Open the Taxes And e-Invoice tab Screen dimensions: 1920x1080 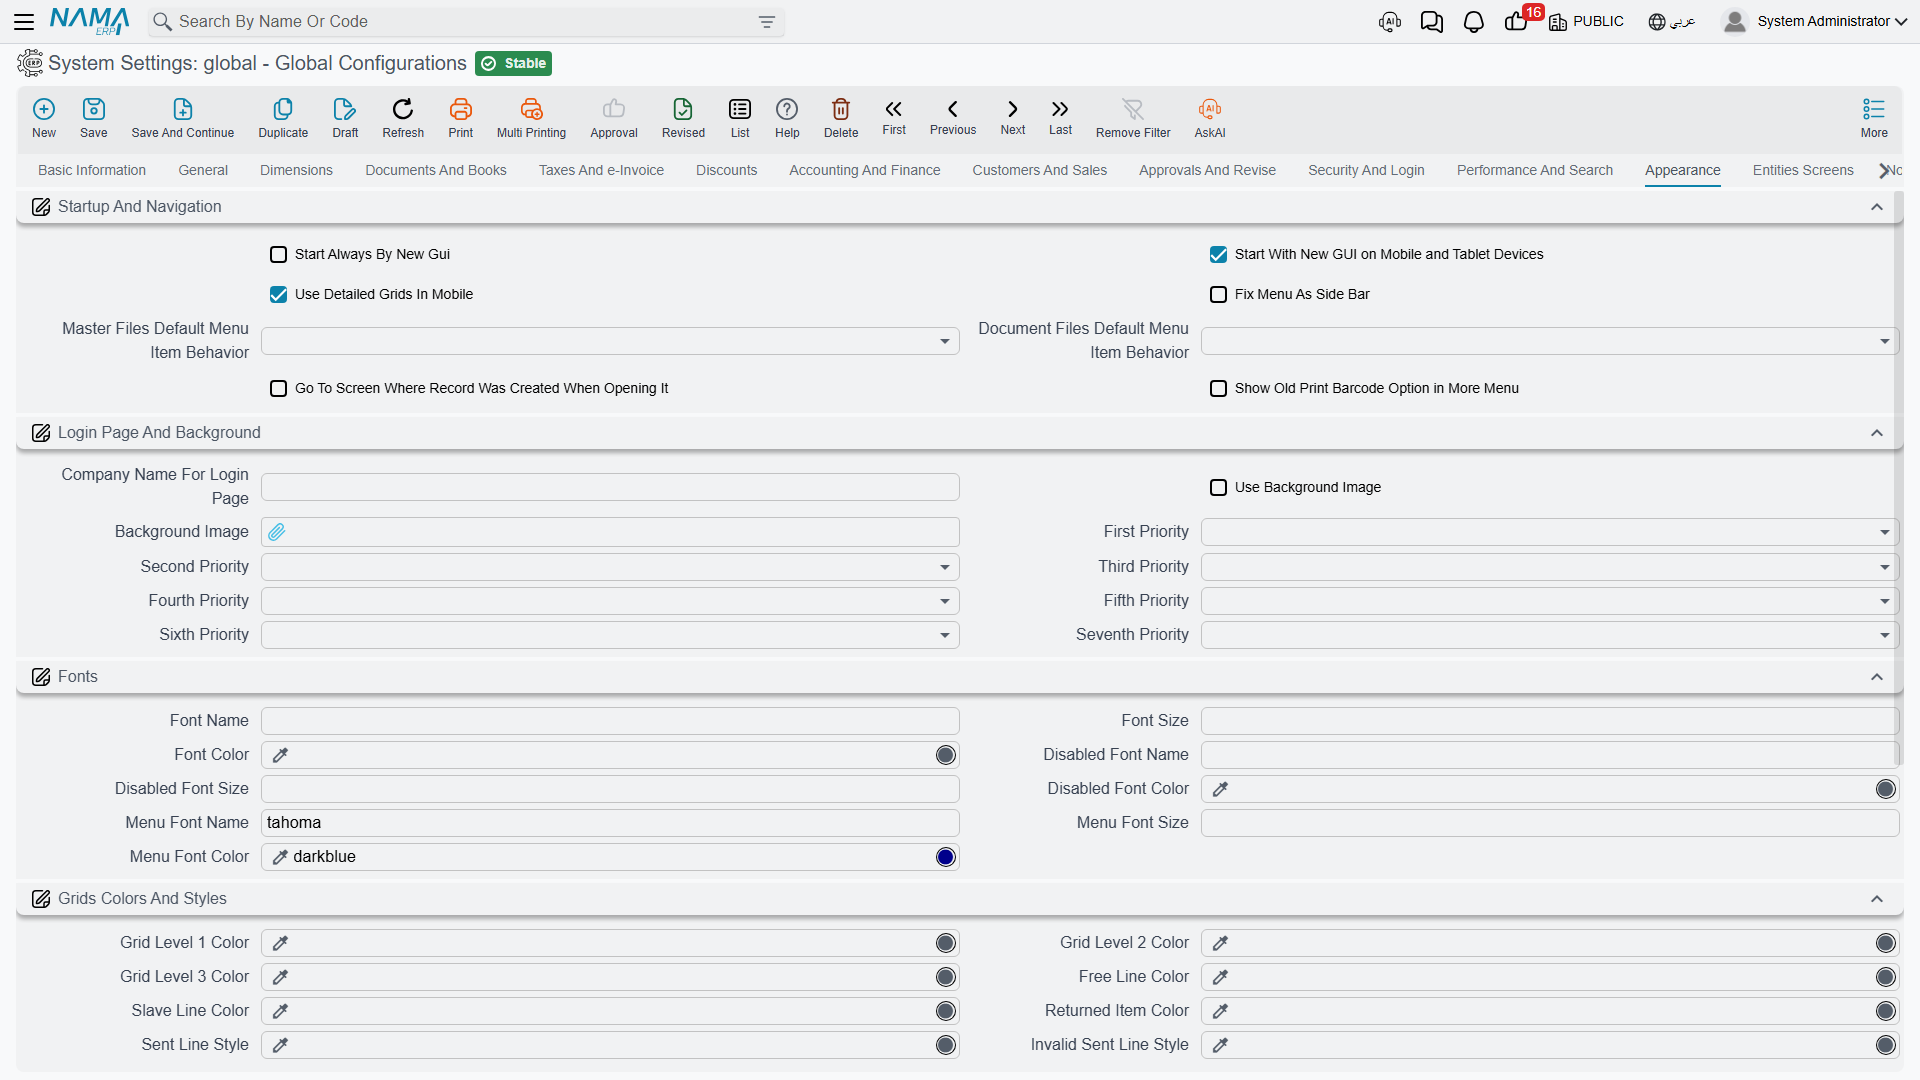(x=601, y=170)
